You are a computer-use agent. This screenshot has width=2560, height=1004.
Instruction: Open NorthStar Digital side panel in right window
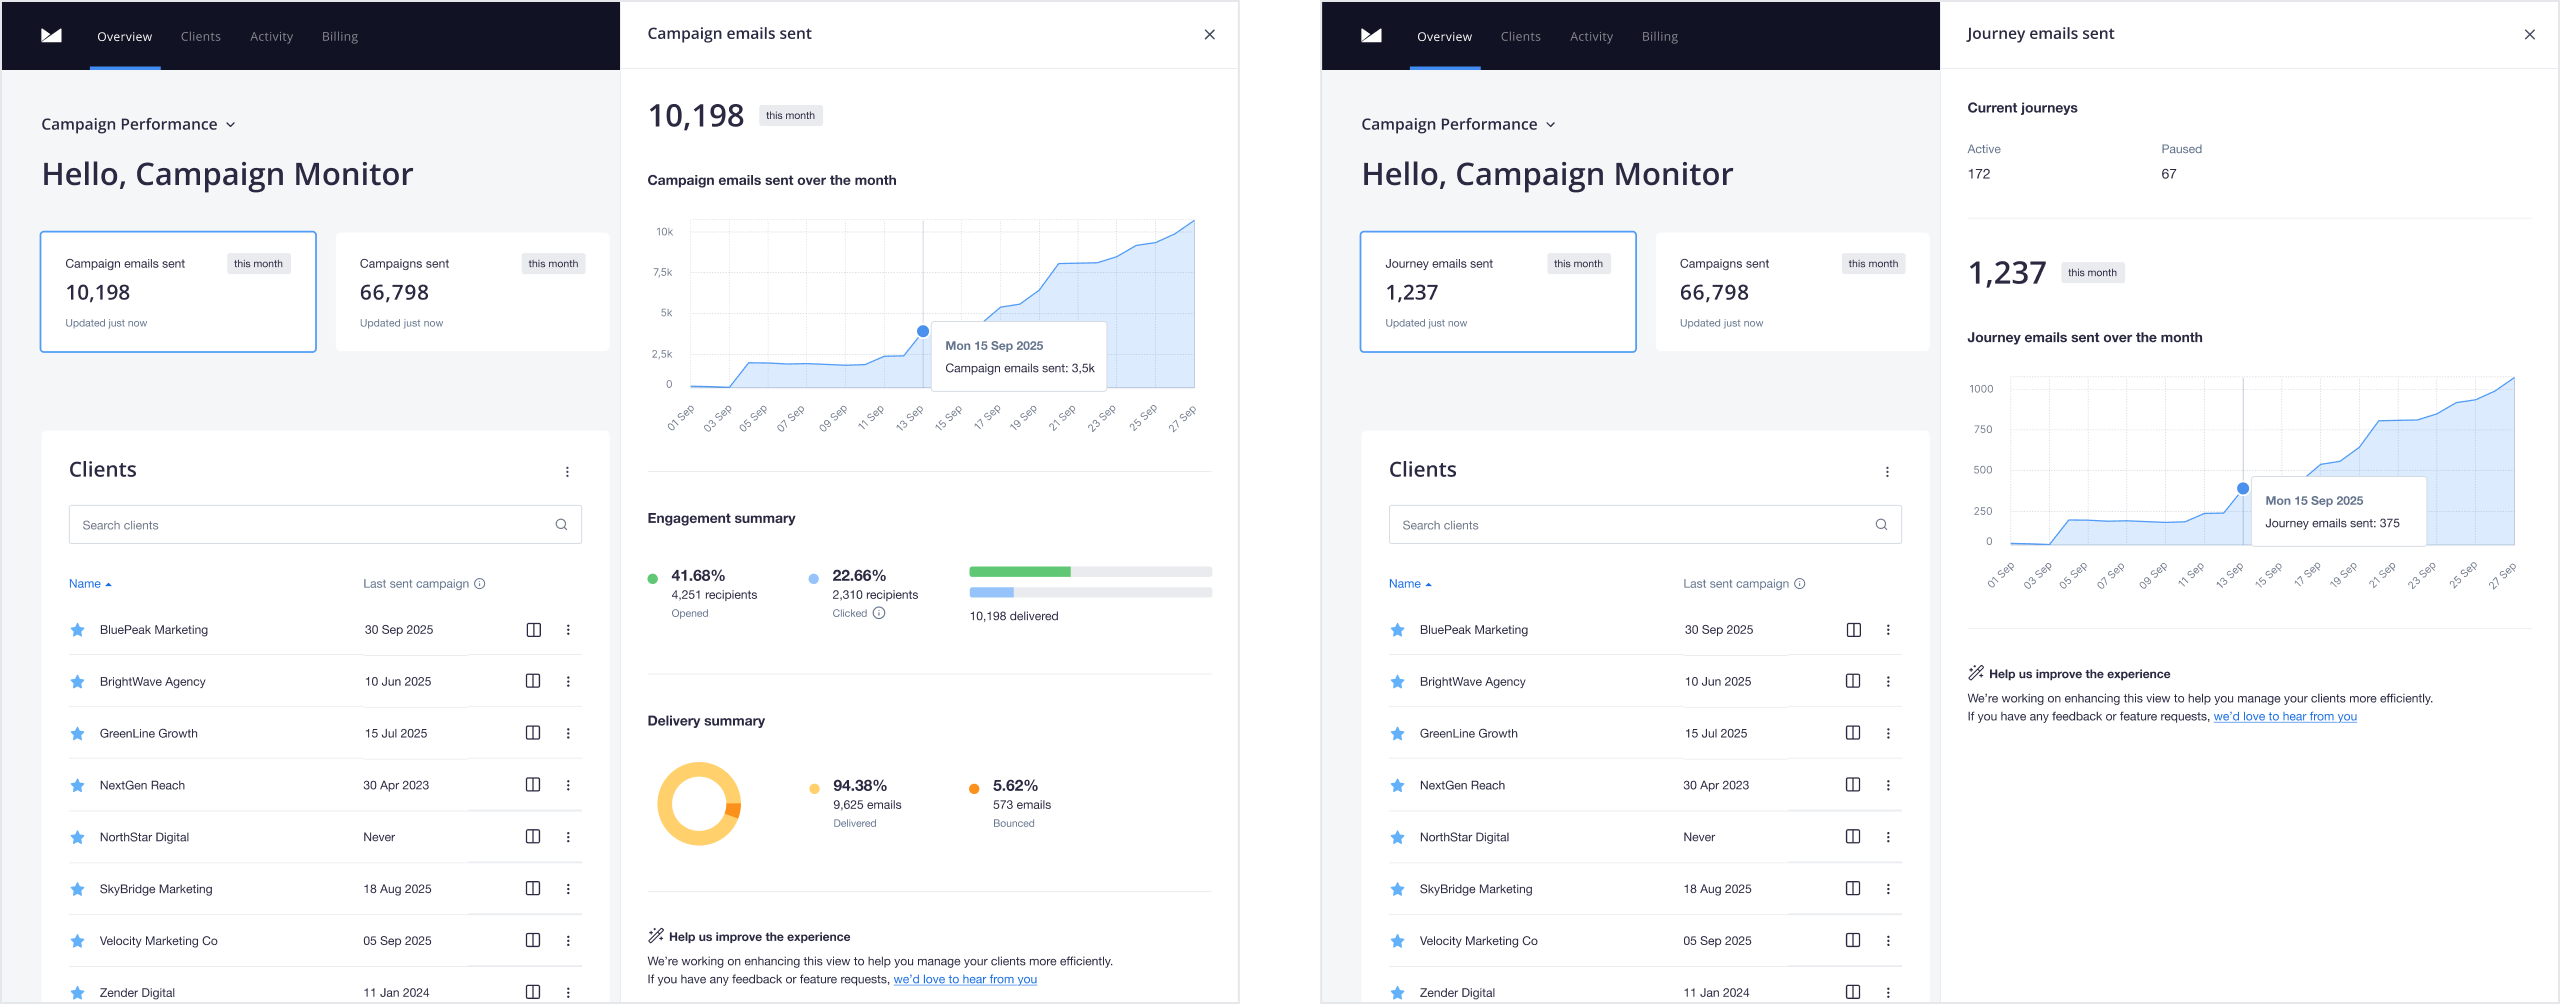pos(1853,837)
